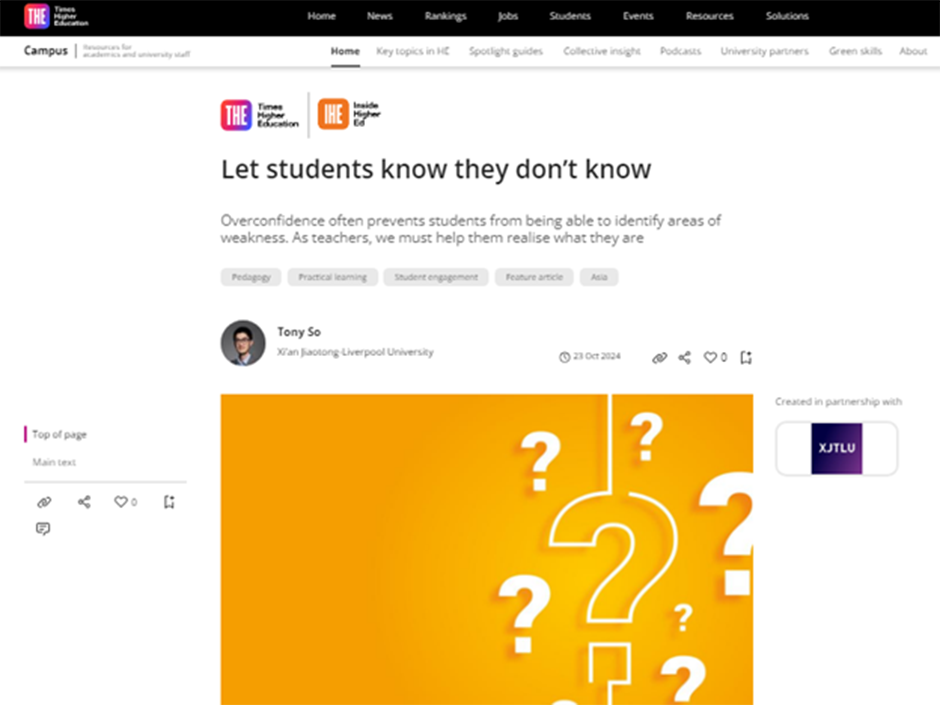The height and width of the screenshot is (705, 940).
Task: Open author Tony So's profile link
Action: [x=299, y=332]
